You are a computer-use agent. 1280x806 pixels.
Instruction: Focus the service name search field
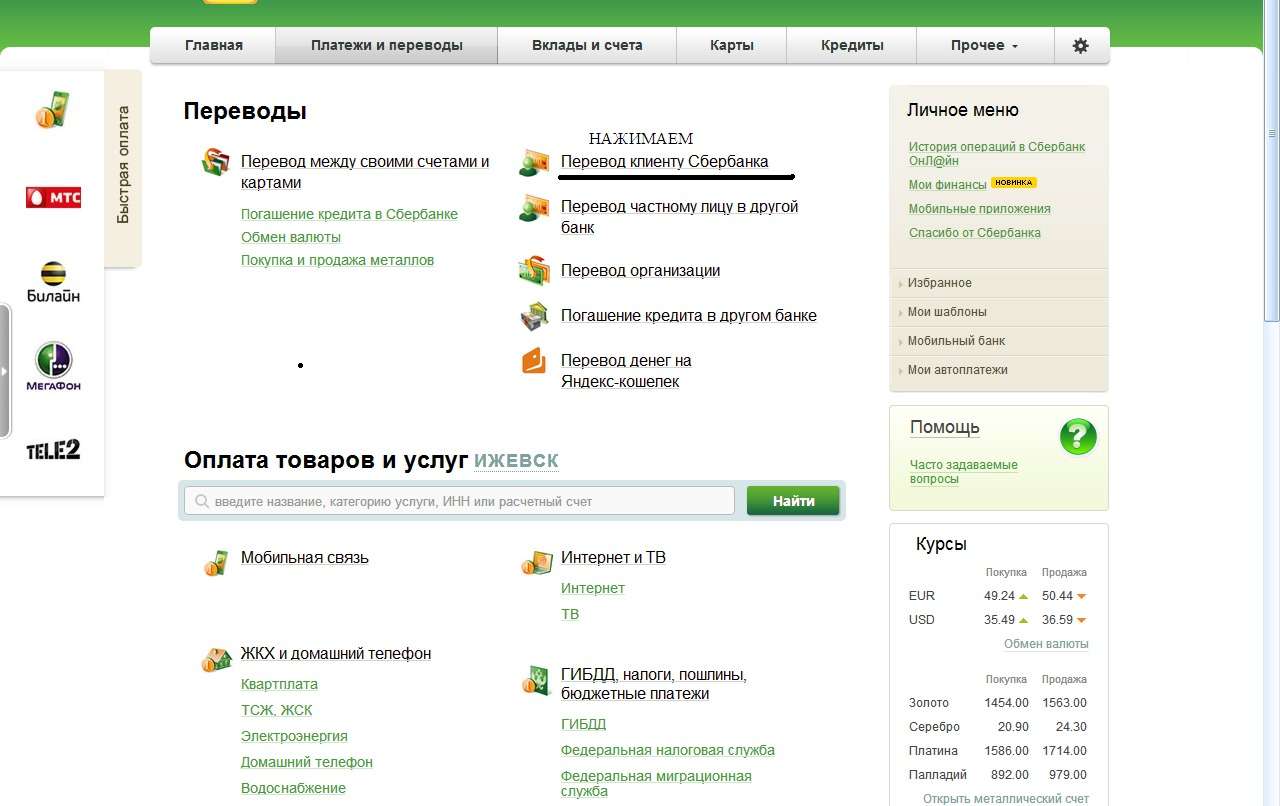459,501
